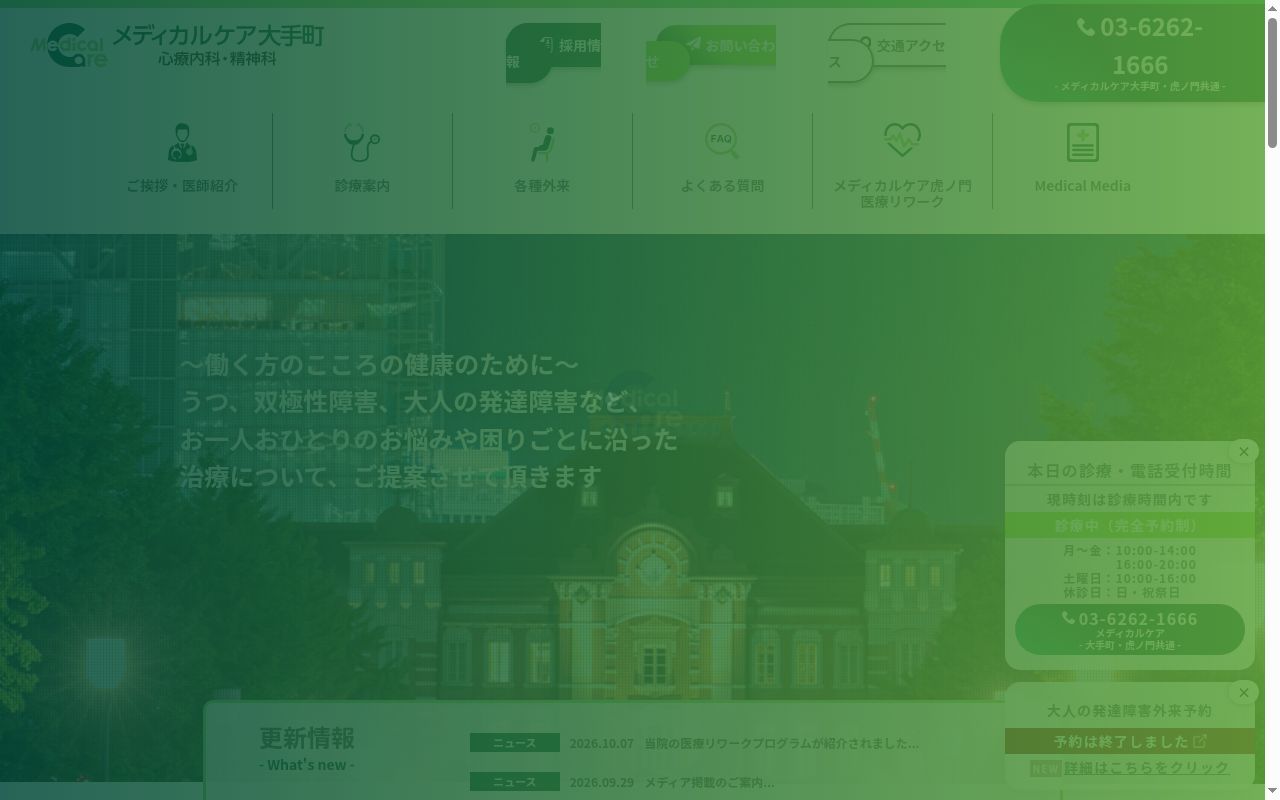
Task: Select the Medical Media document icon
Action: [x=1082, y=142]
